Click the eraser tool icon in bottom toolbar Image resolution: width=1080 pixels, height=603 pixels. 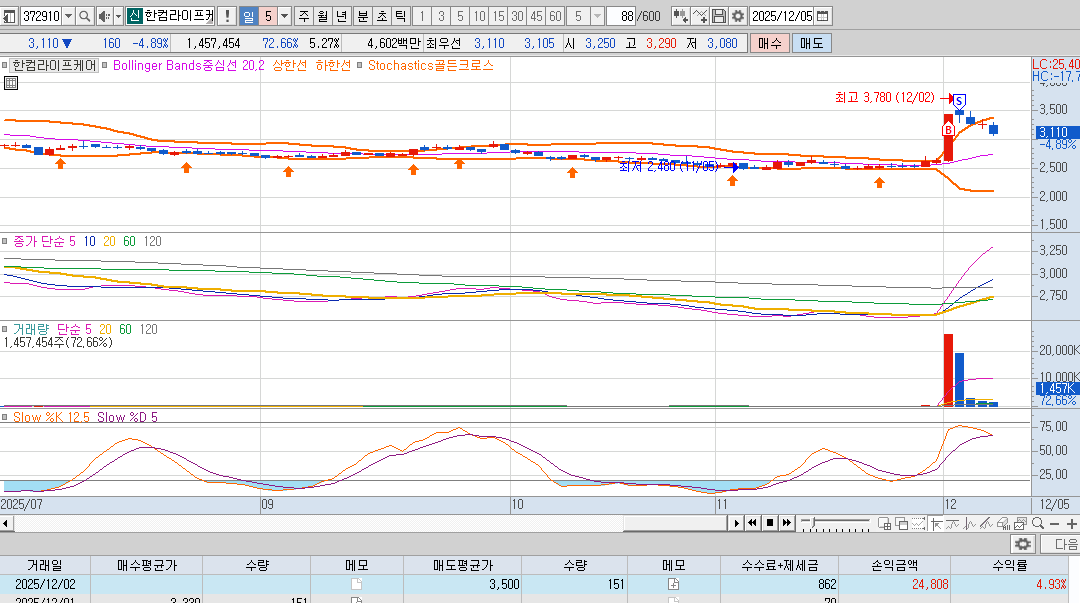click(1003, 524)
